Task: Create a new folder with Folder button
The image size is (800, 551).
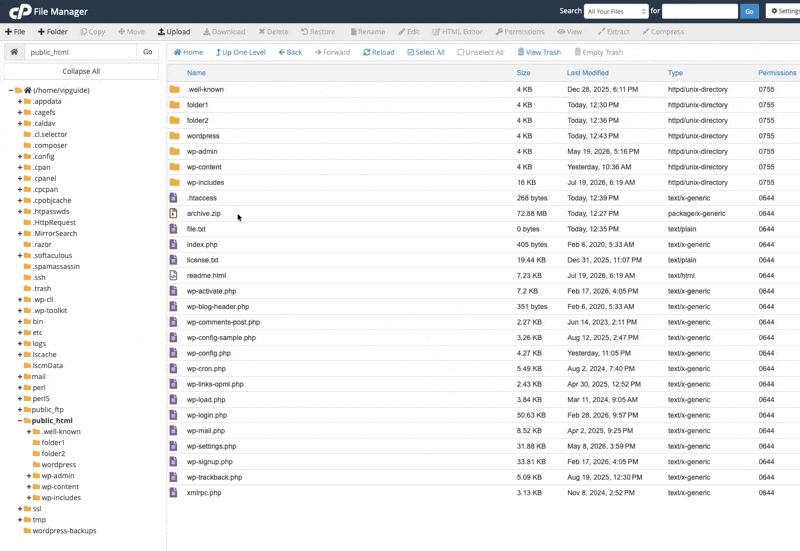Action: click(x=53, y=32)
